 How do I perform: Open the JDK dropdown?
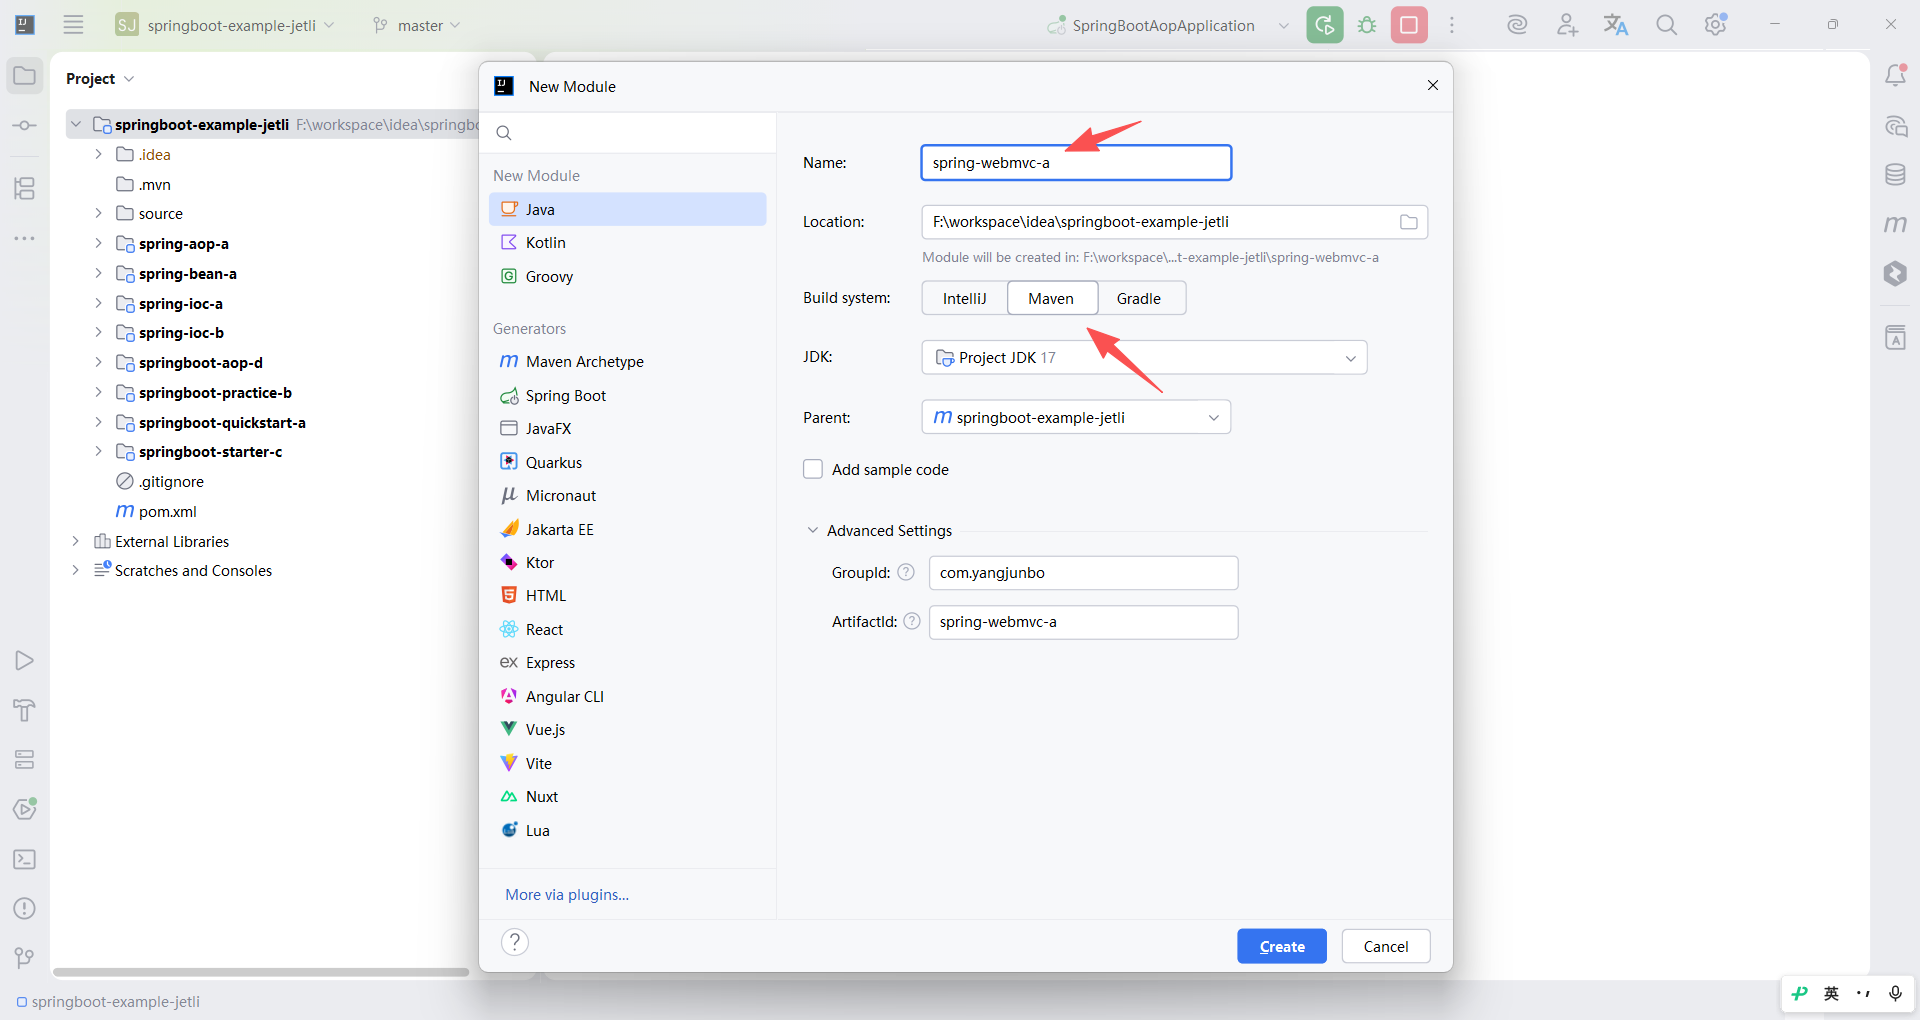click(x=1144, y=357)
